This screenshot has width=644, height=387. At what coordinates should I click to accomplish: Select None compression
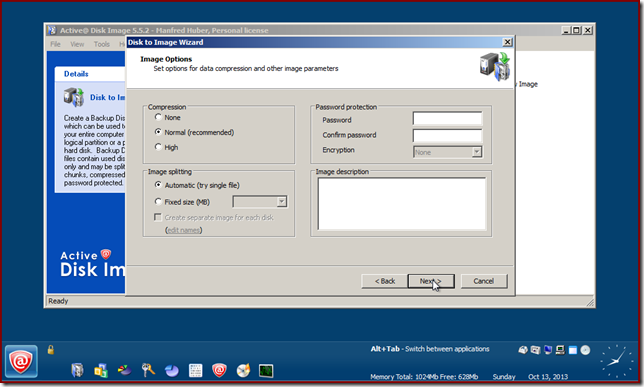[x=158, y=117]
